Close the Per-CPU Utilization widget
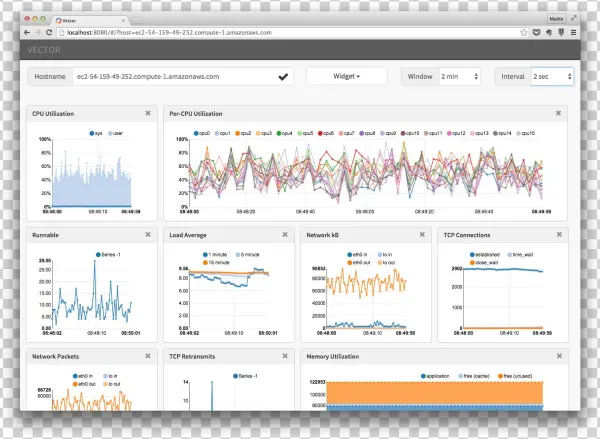The width and height of the screenshot is (600, 439). (x=558, y=113)
